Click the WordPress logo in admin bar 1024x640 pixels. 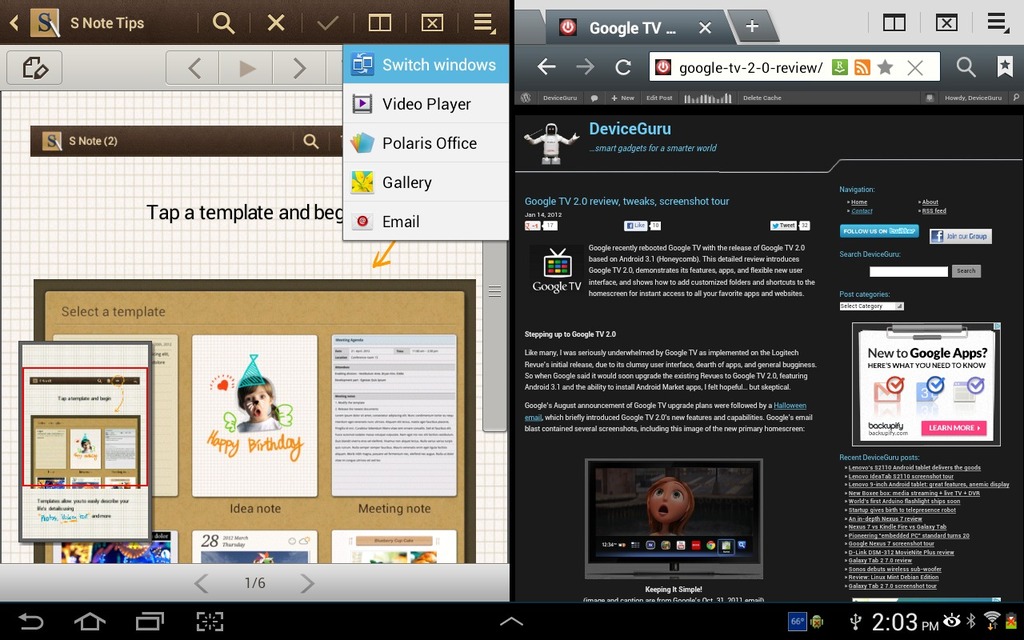(x=526, y=98)
